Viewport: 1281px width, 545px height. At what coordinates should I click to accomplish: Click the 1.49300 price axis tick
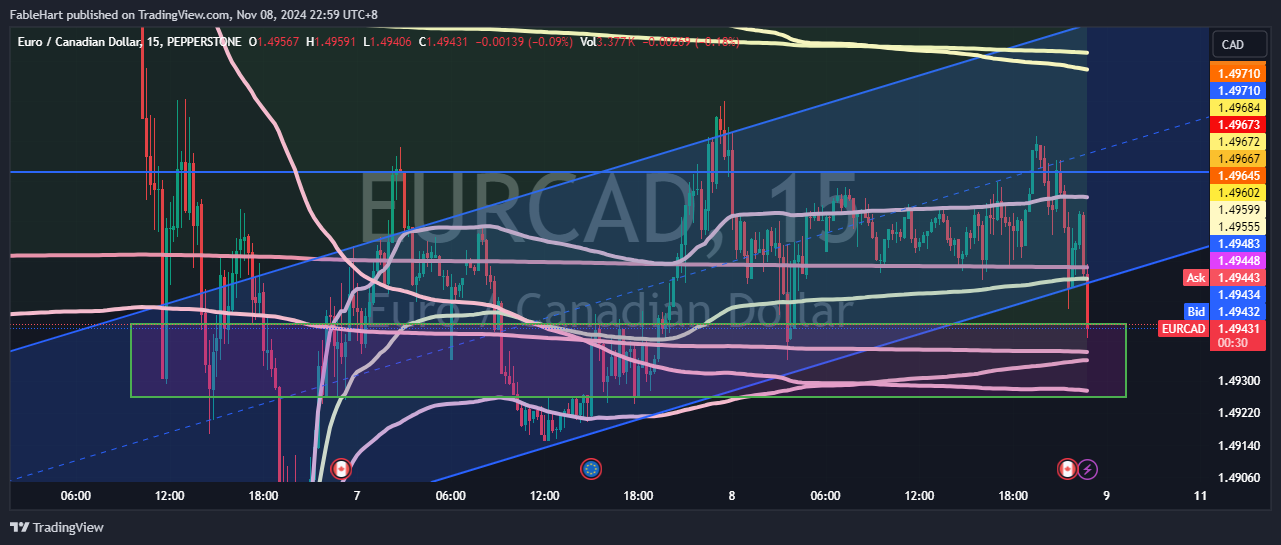[1239, 381]
